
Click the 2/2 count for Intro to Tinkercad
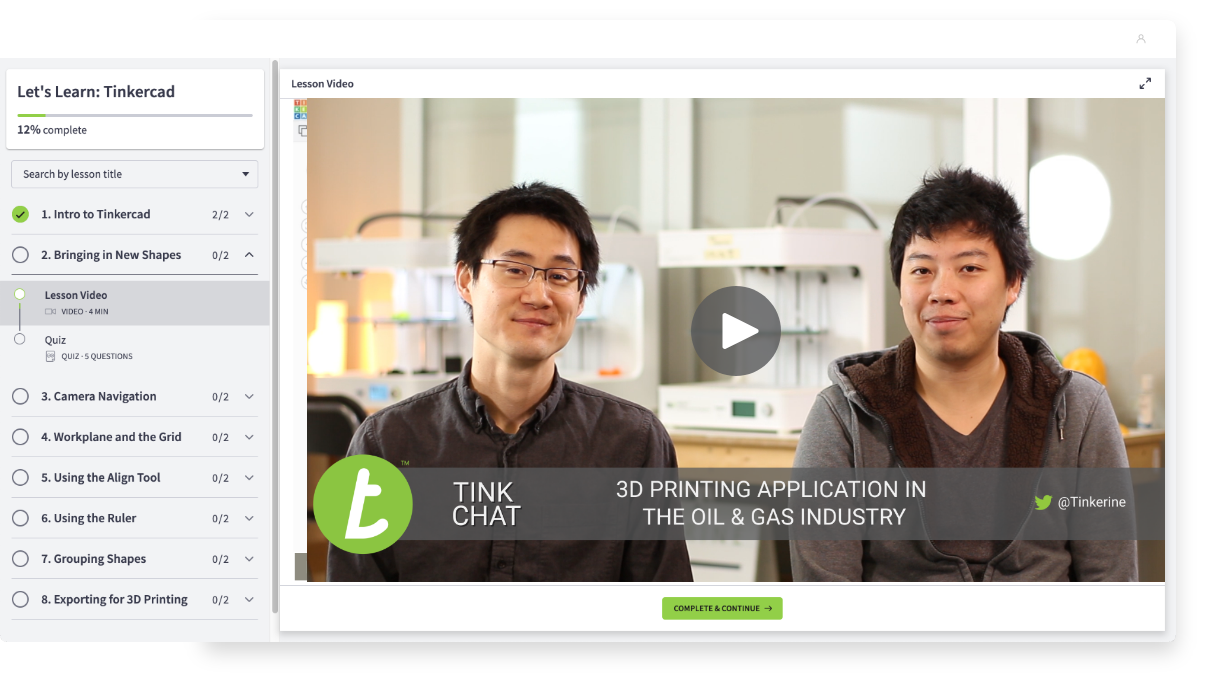pos(220,215)
